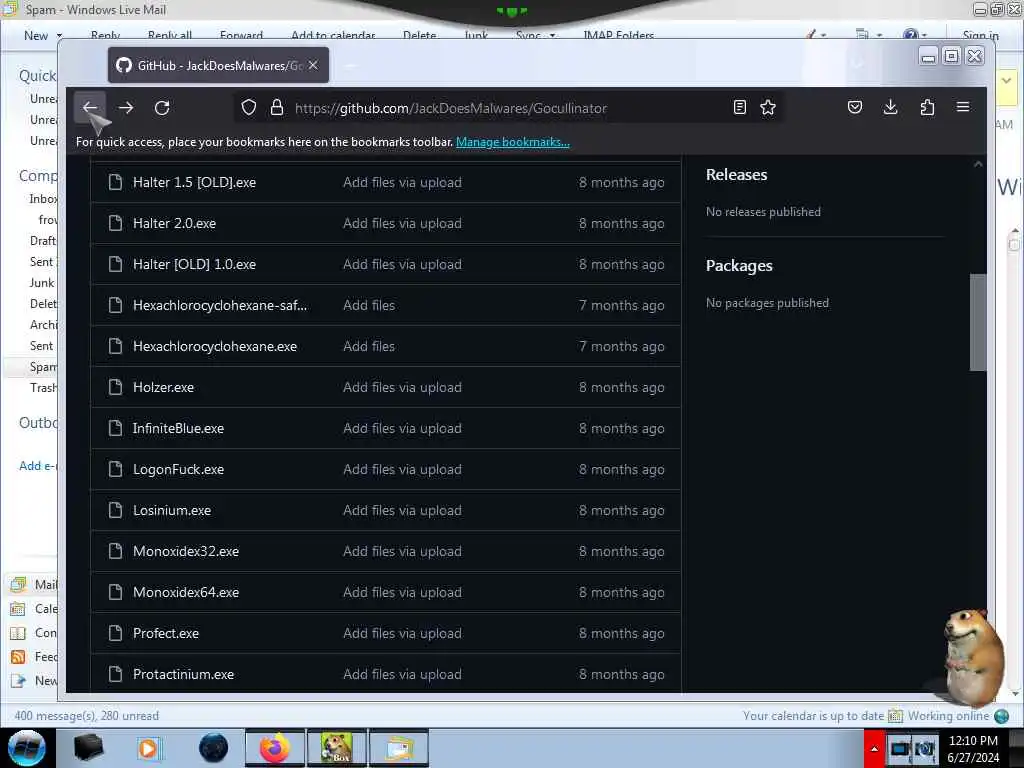Viewport: 1024px width, 768px height.
Task: Open 'Add files' commit for Hexachlorocyclohexane.exe
Action: (369, 347)
